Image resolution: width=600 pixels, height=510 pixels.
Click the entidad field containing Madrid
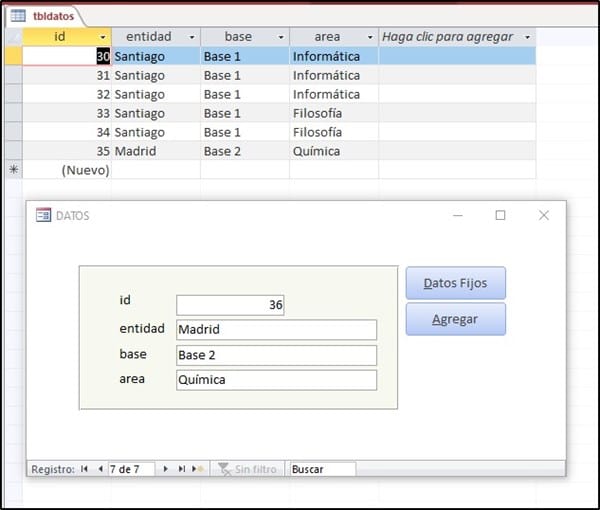(x=276, y=330)
